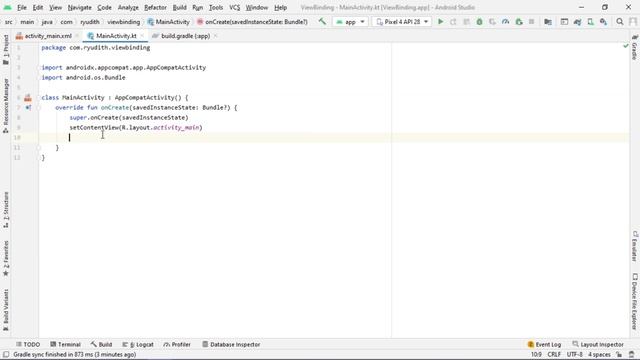Open the Device File Explorer tool window

click(x=635, y=302)
